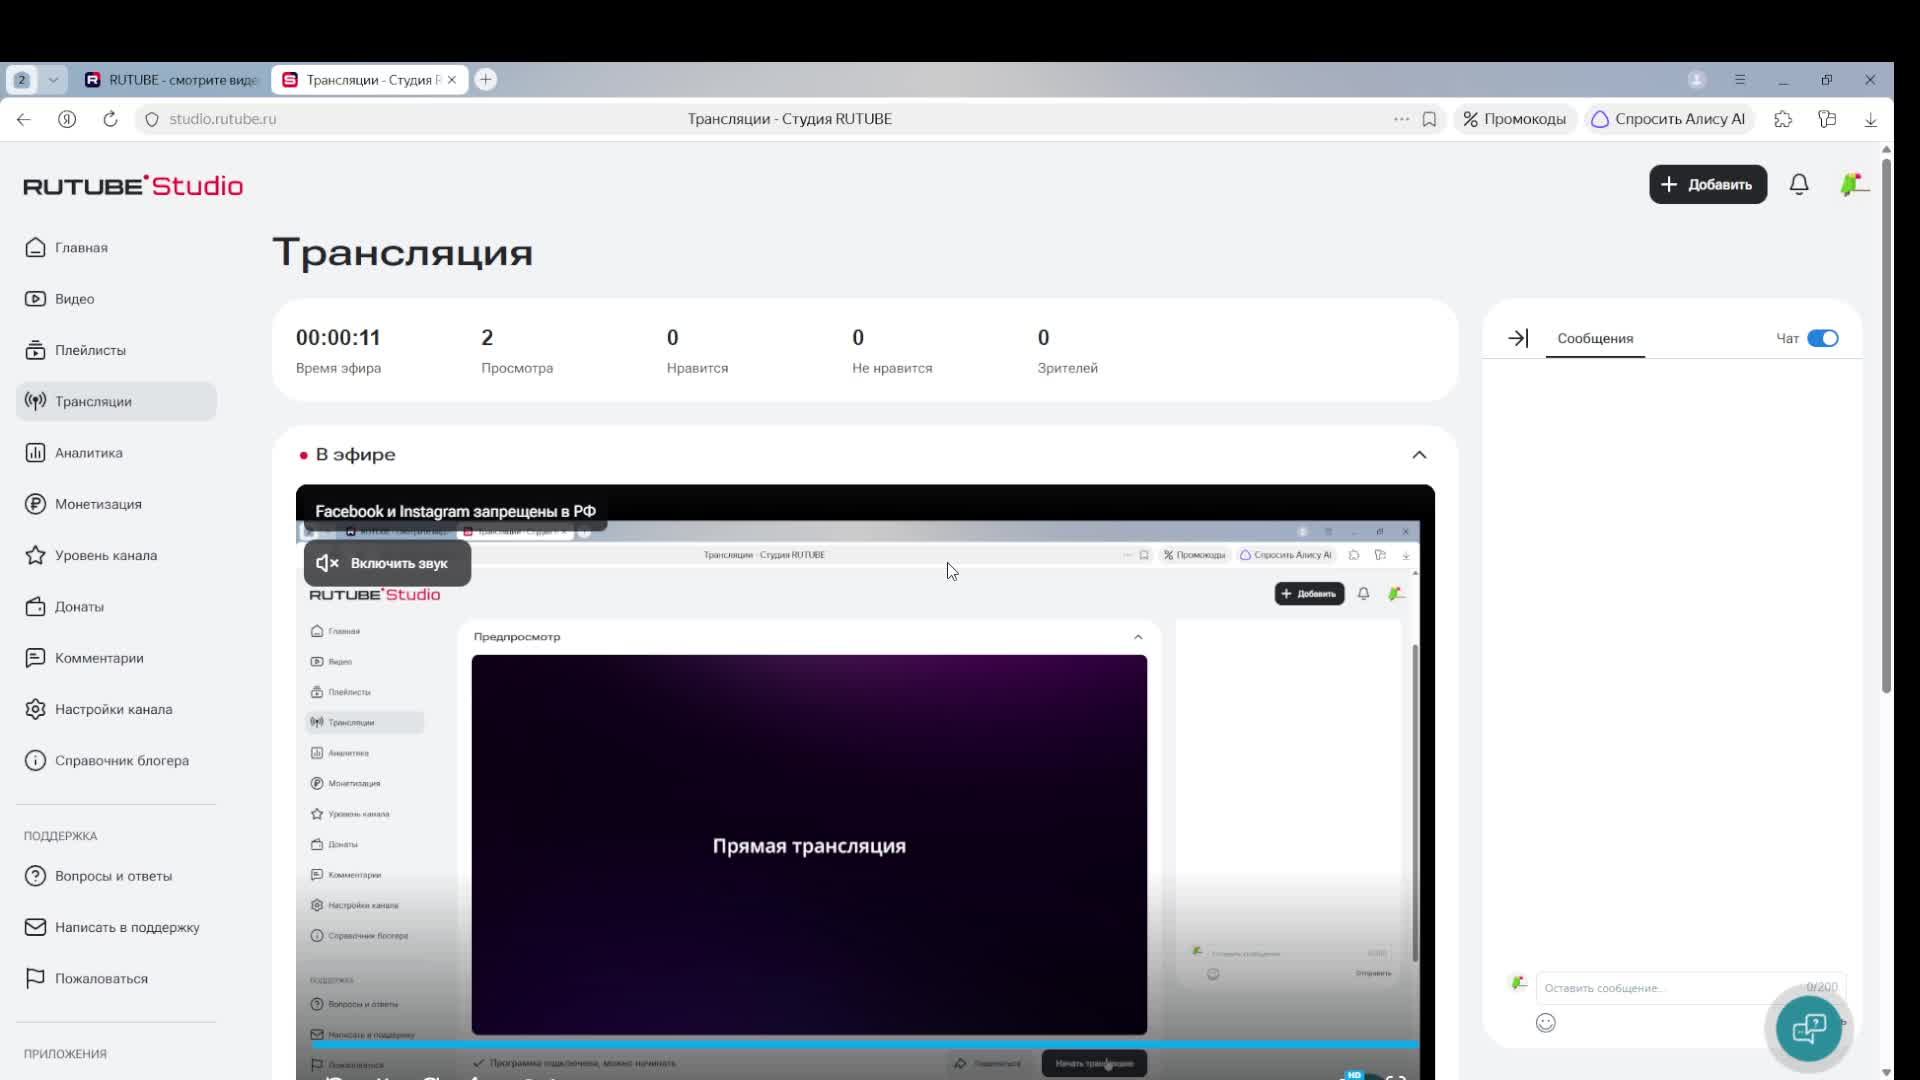
Task: Open the browser hamburger menu
Action: click(x=1740, y=80)
